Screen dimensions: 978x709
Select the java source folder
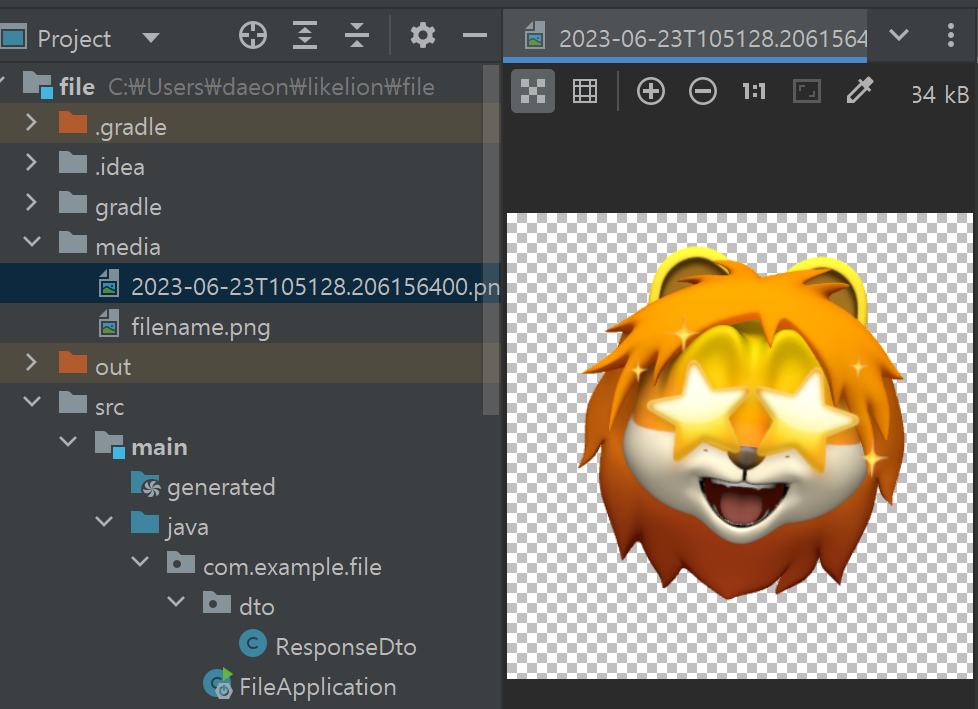pyautogui.click(x=249, y=523)
